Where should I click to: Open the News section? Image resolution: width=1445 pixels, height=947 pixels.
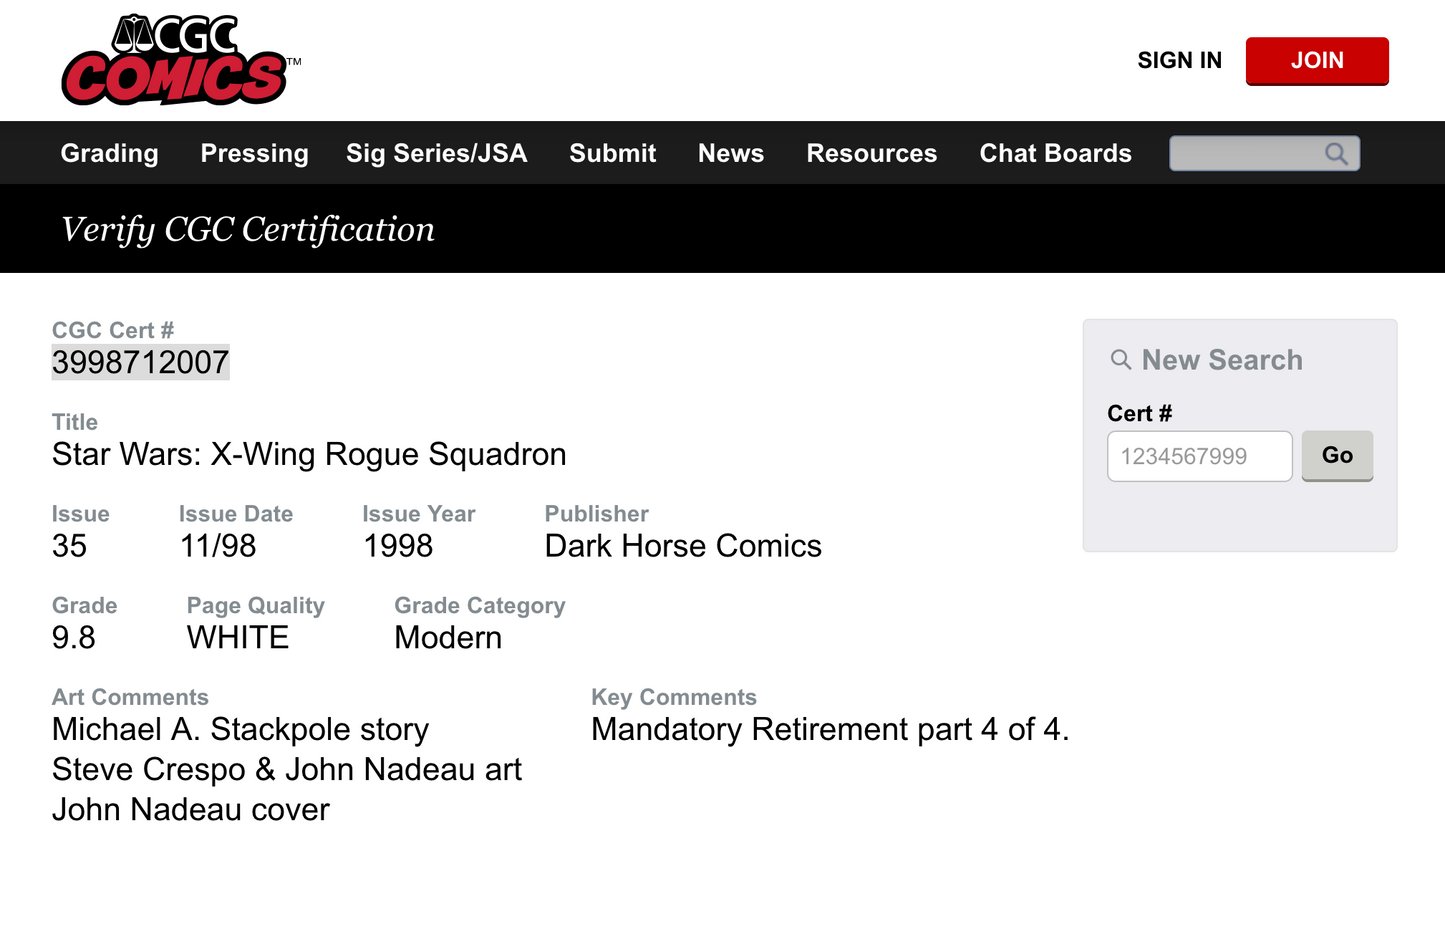(731, 153)
